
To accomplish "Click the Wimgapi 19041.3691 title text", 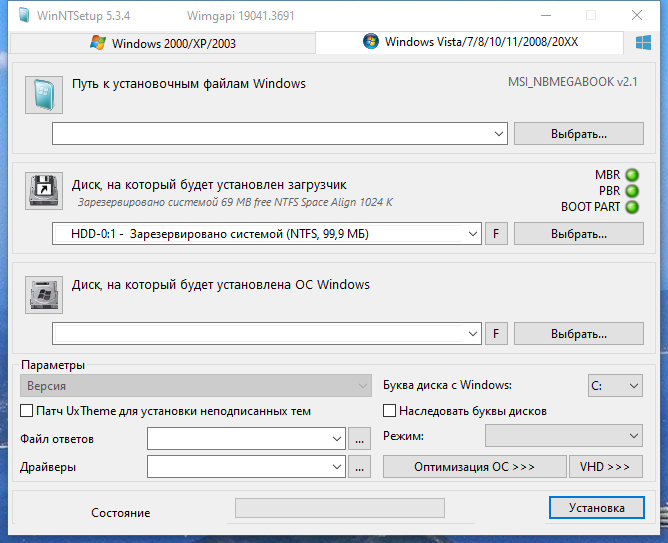I will (x=241, y=16).
